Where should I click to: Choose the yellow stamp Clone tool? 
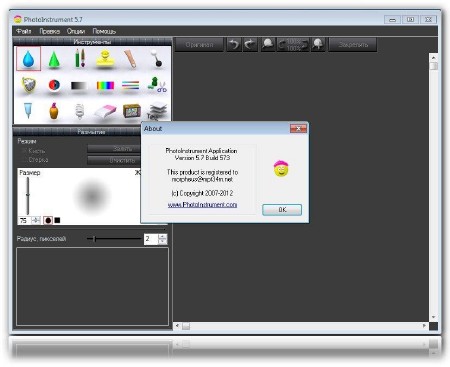pyautogui.click(x=105, y=59)
